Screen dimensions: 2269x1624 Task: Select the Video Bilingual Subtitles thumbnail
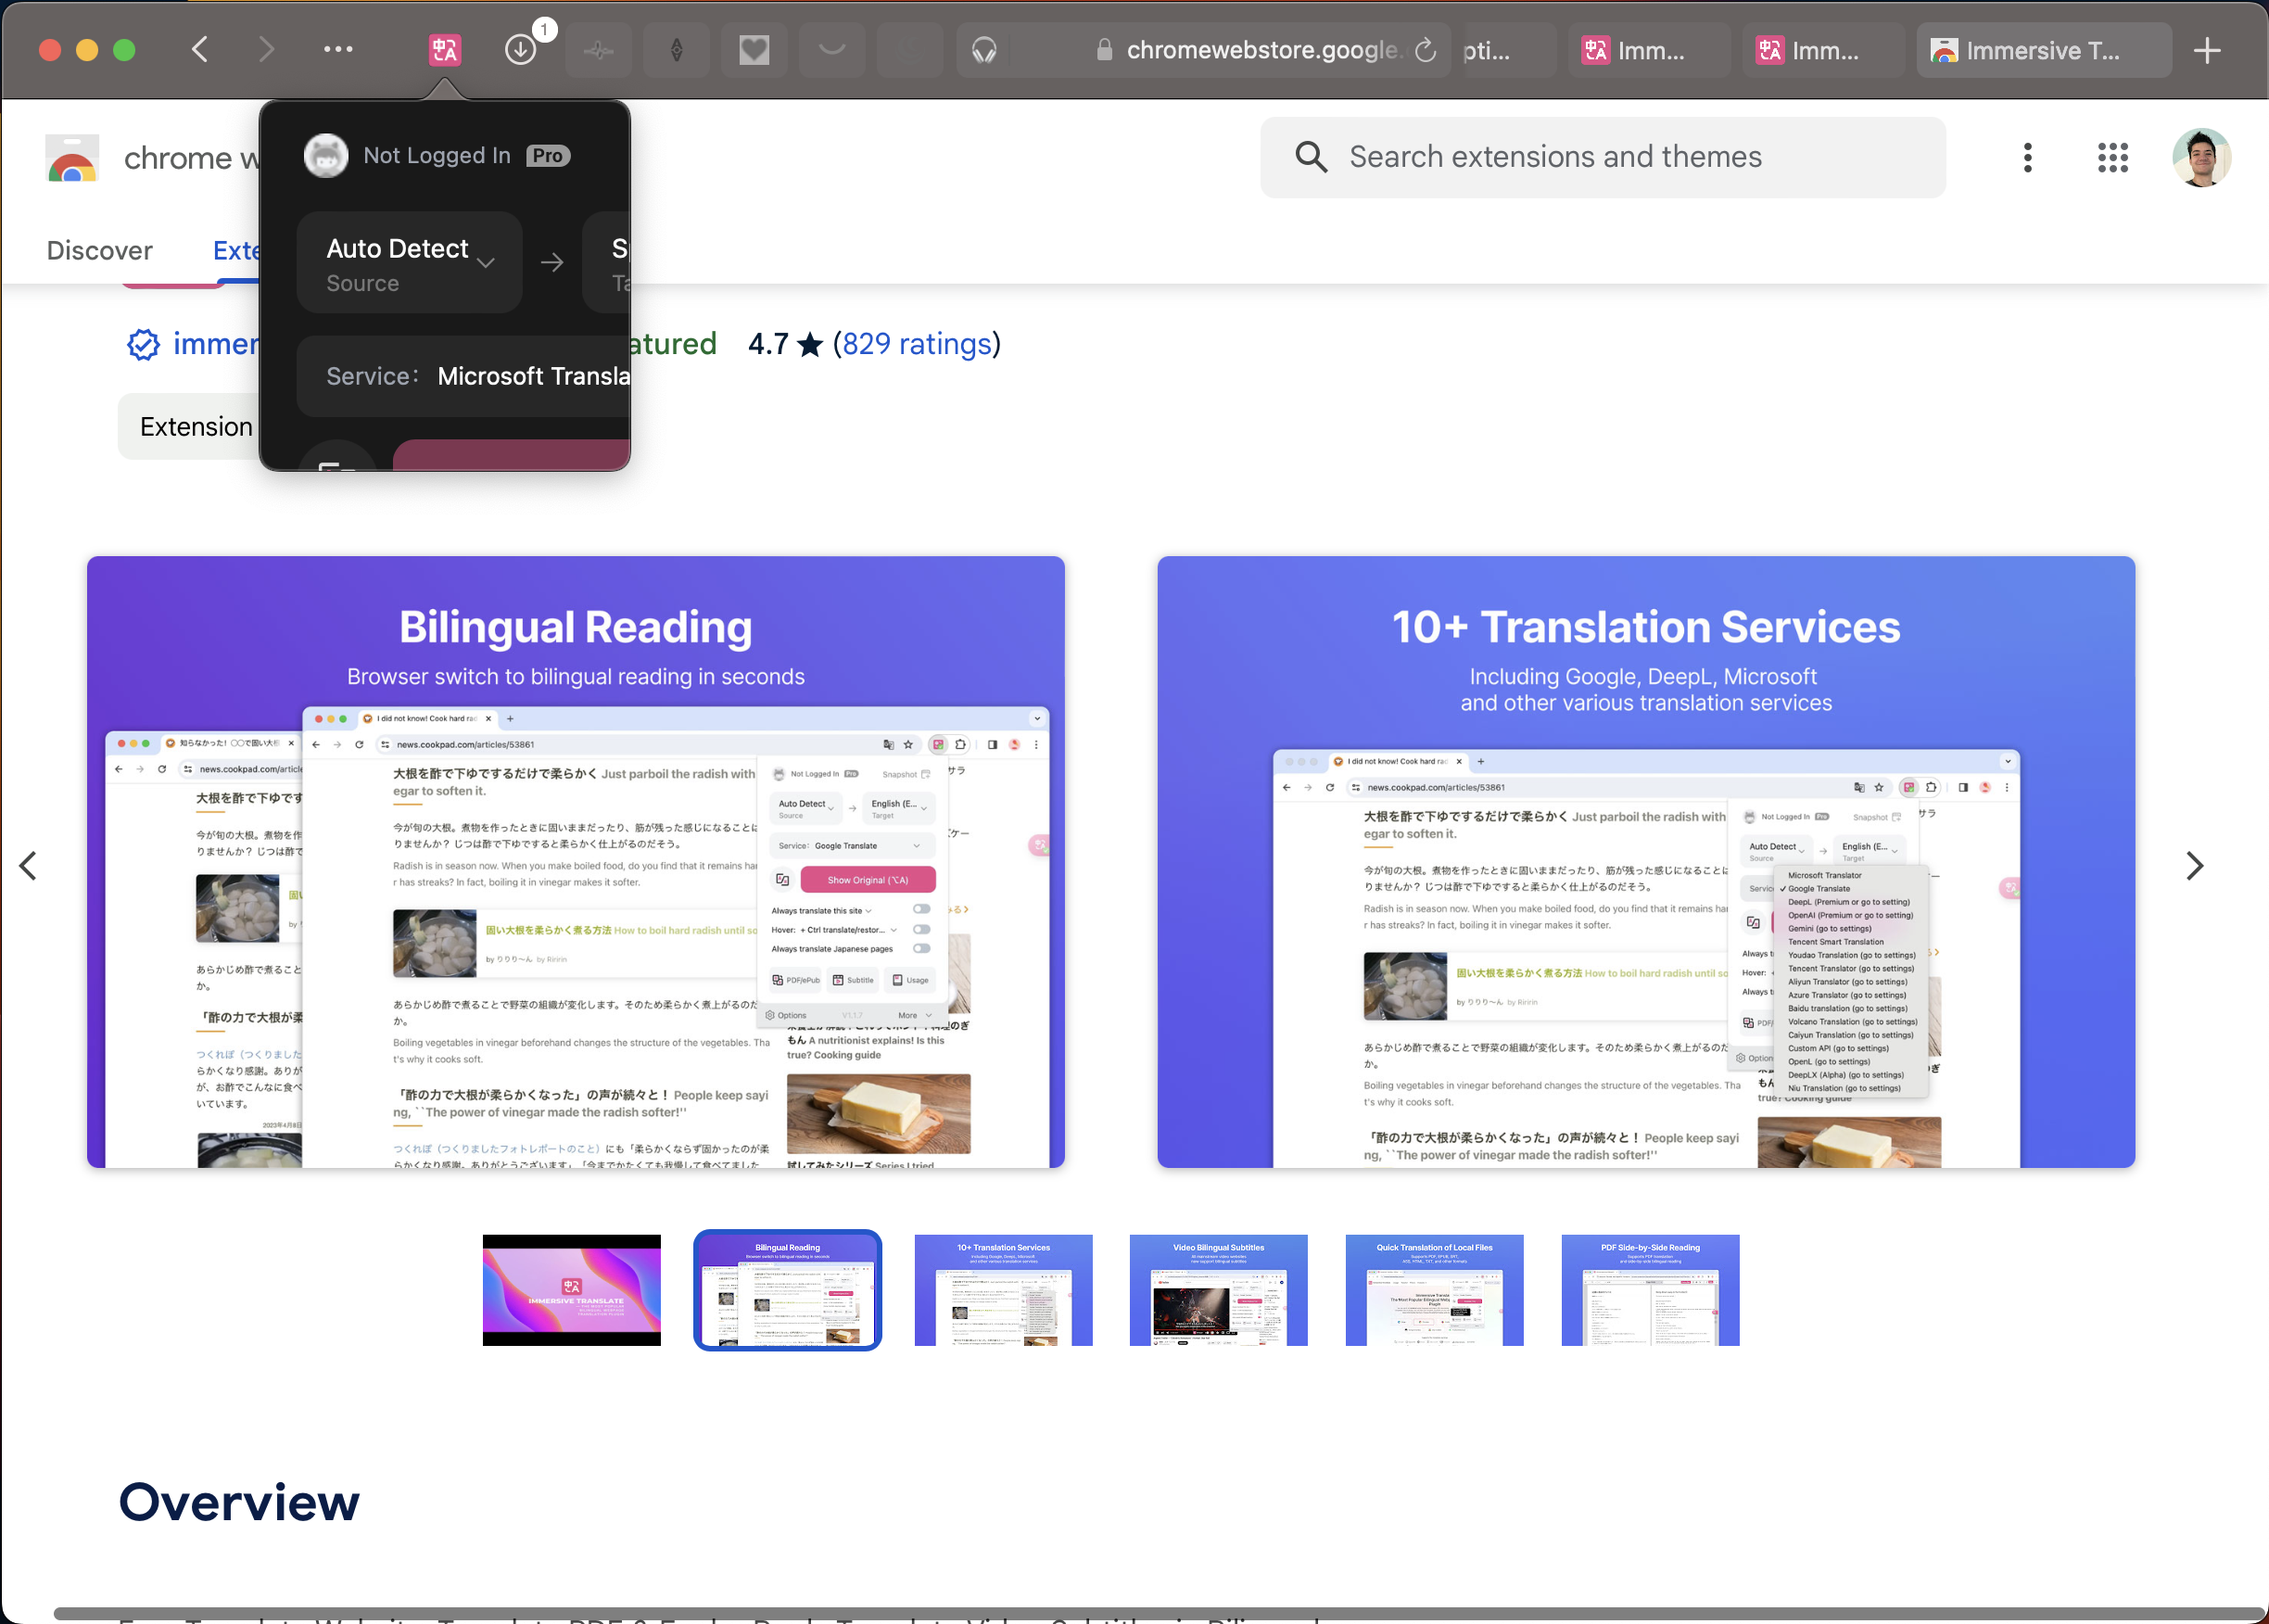point(1218,1290)
